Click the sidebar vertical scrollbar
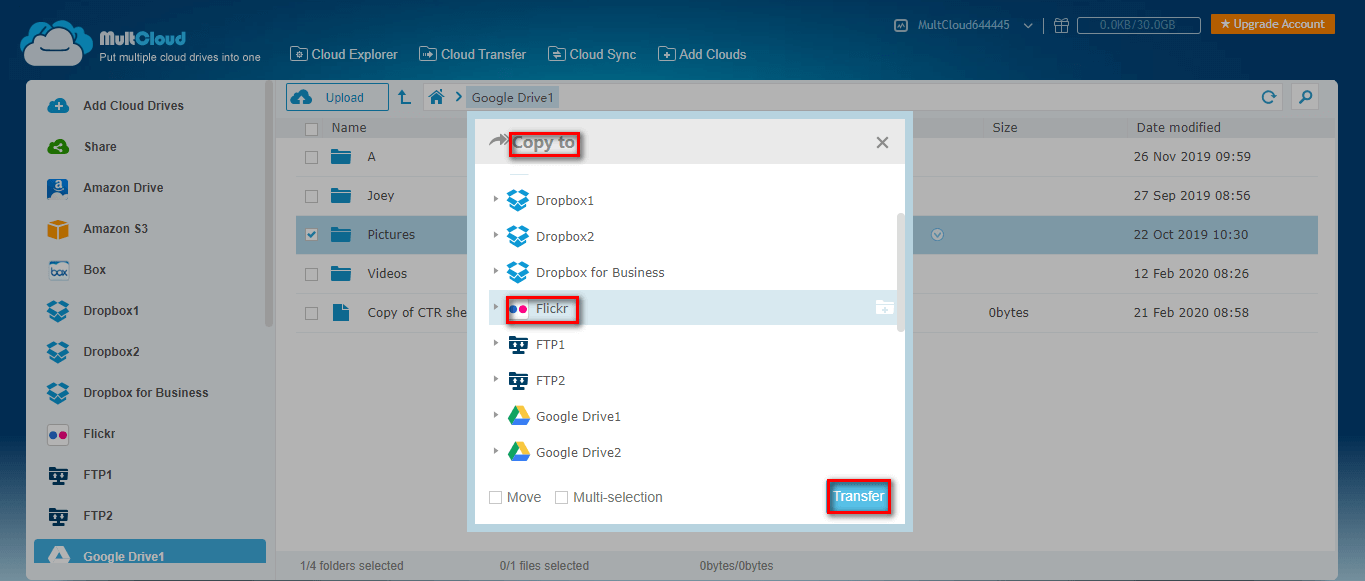The width and height of the screenshot is (1365, 581). pyautogui.click(x=269, y=204)
